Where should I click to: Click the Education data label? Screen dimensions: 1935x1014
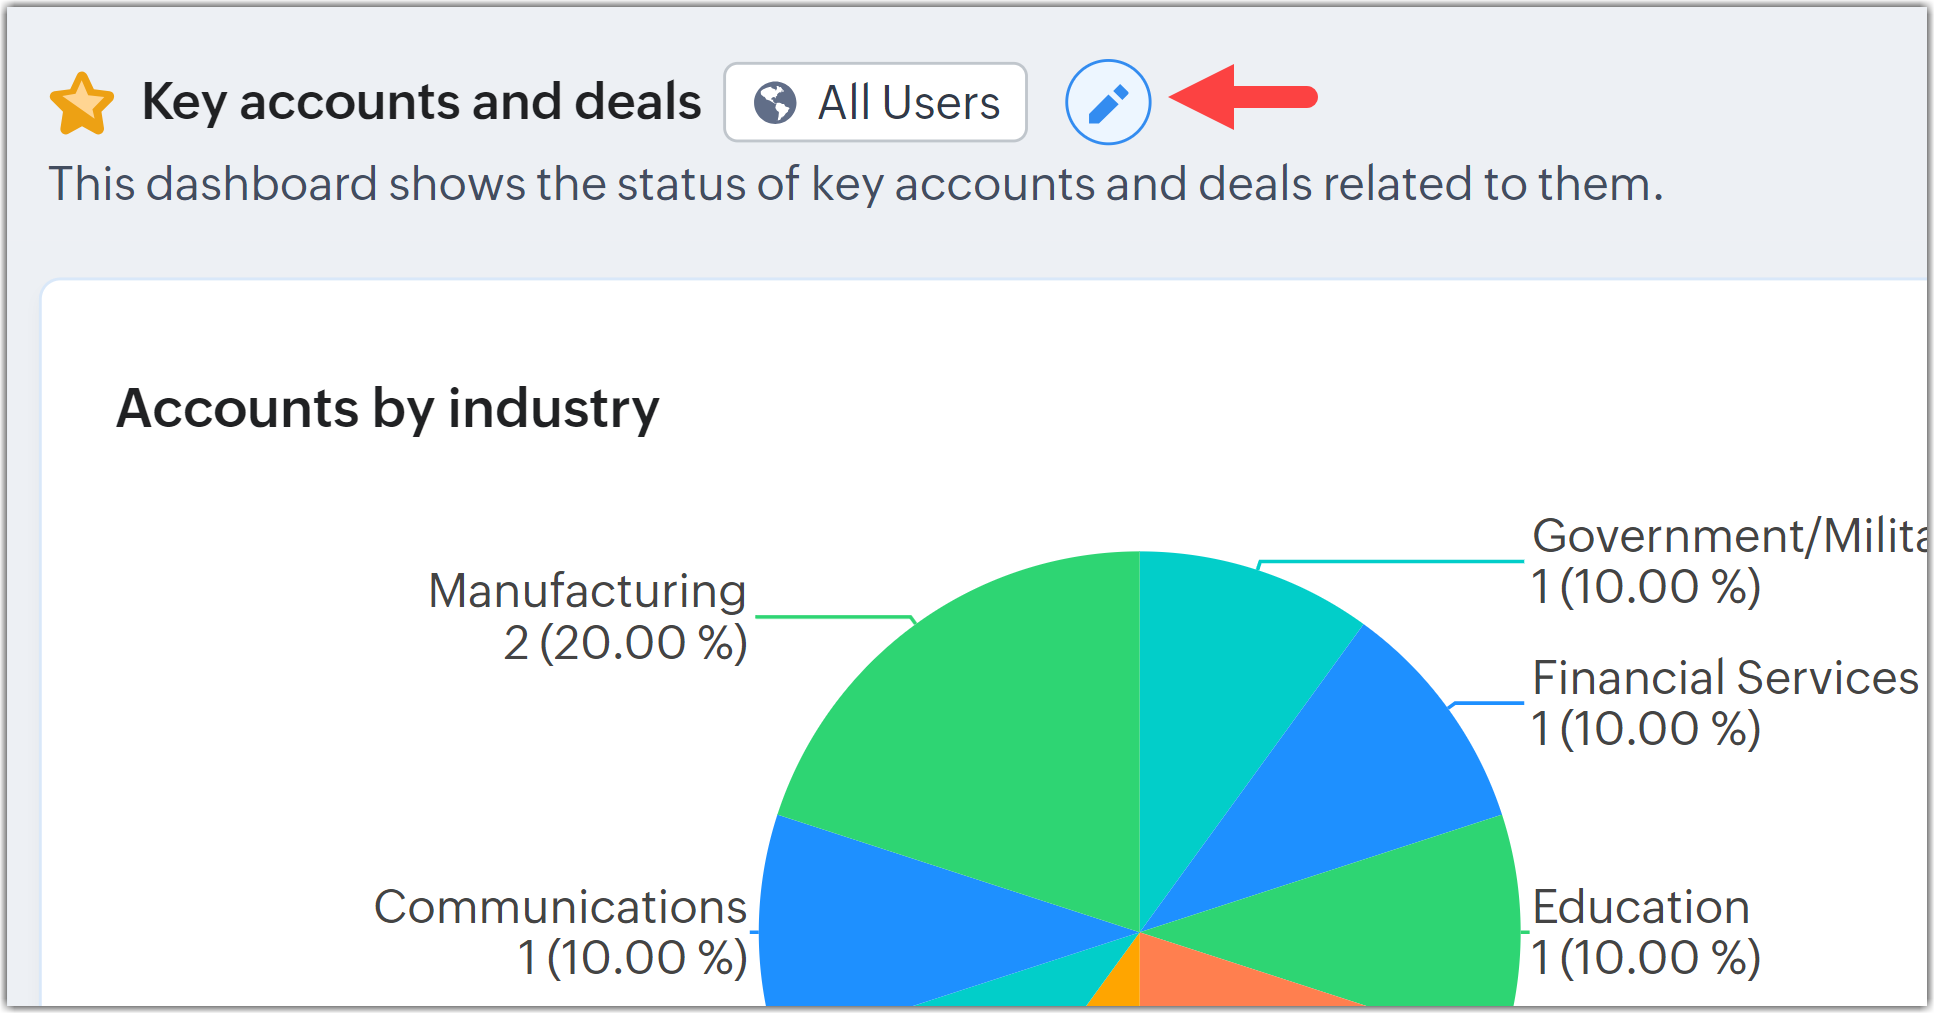click(1644, 932)
